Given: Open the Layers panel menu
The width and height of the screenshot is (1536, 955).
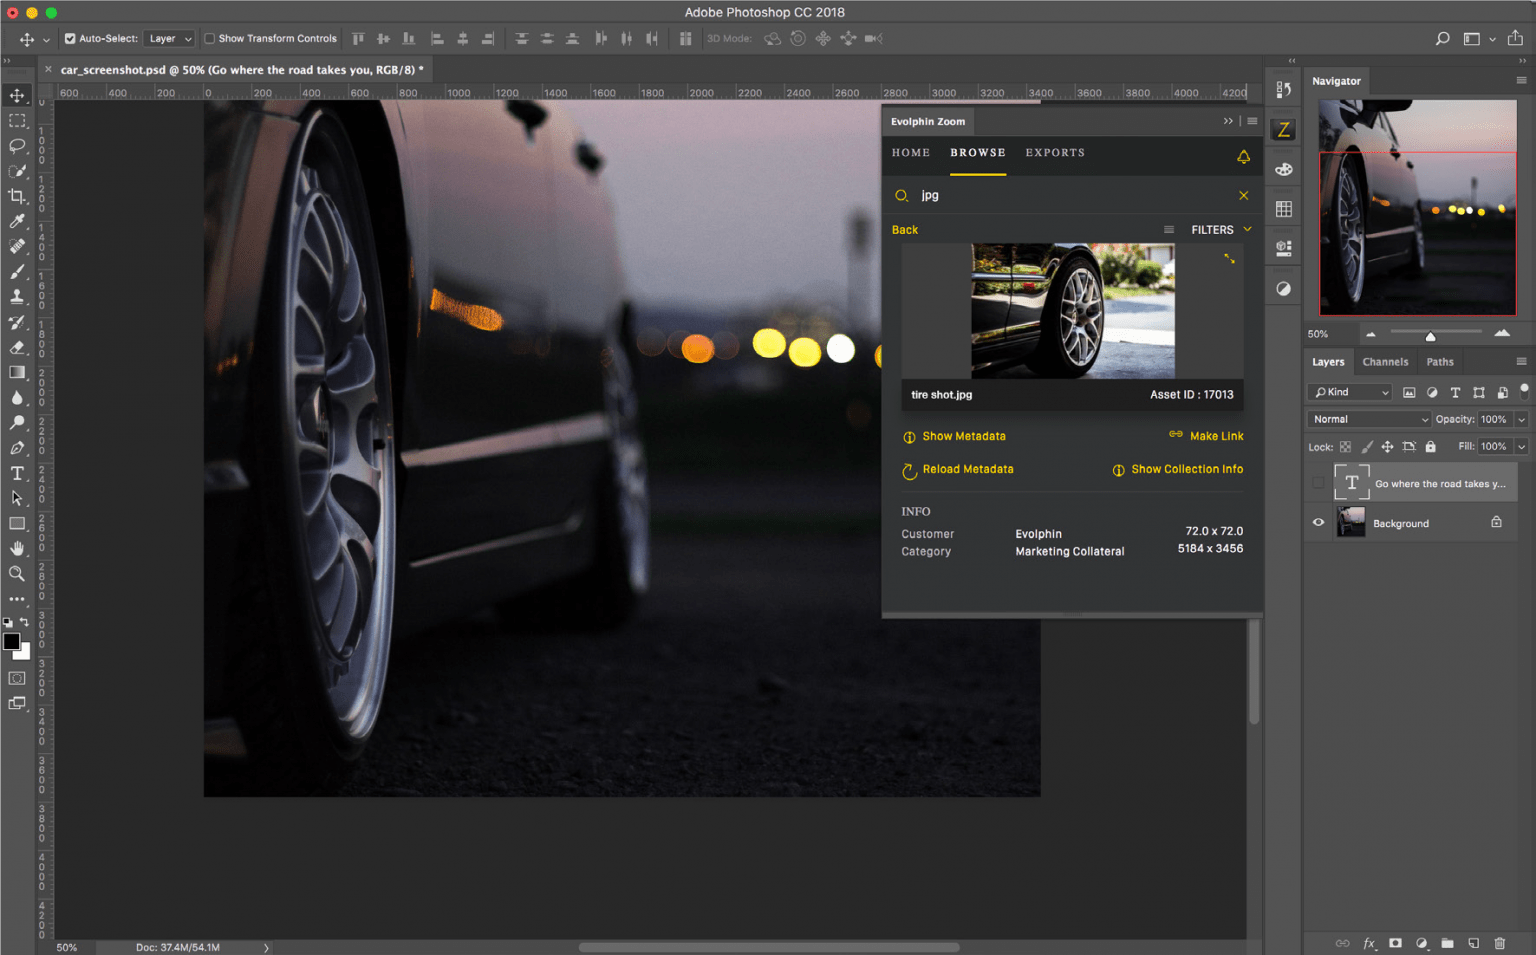Looking at the screenshot, I should (x=1521, y=362).
